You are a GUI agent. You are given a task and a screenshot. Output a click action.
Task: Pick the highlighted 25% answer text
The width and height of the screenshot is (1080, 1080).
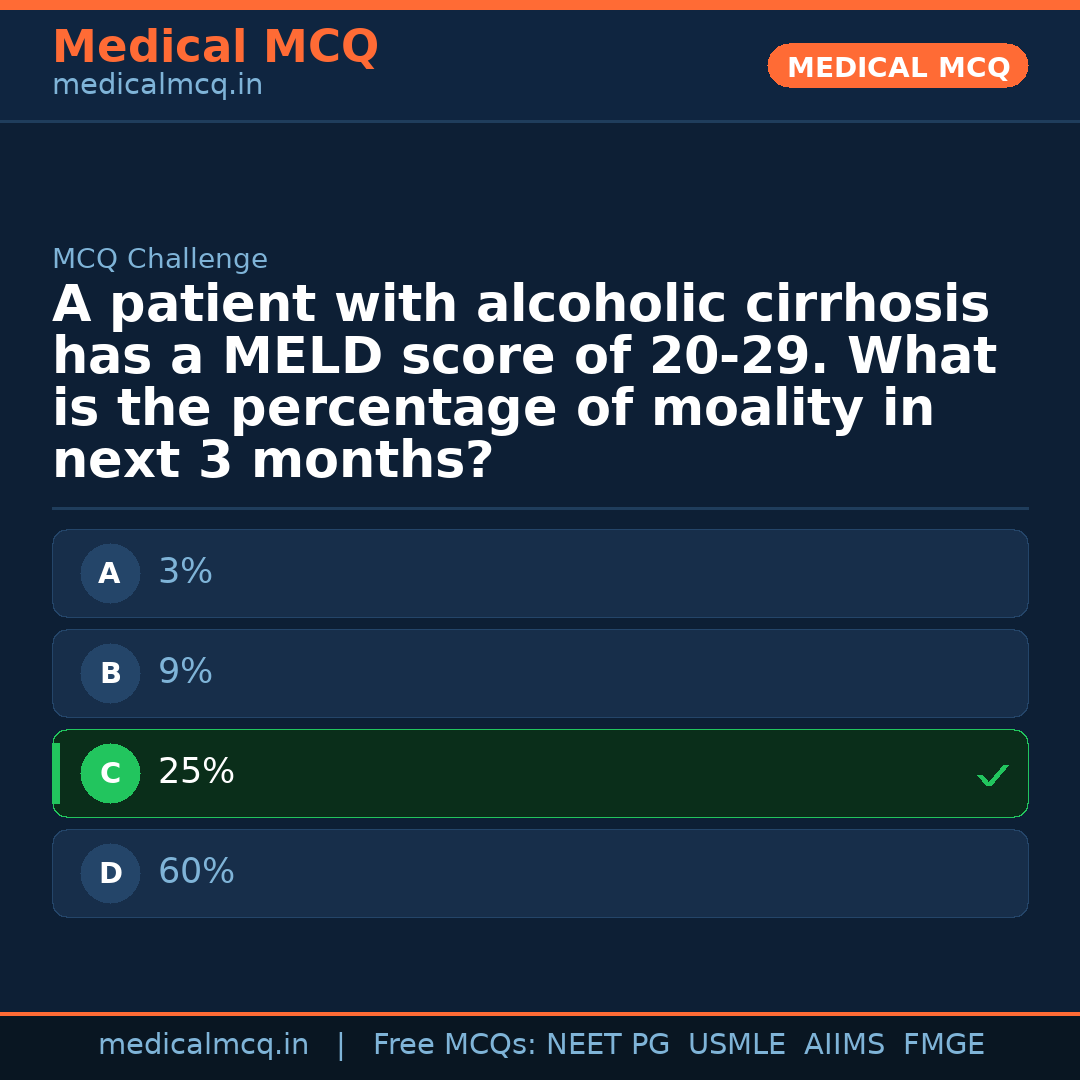pyautogui.click(x=196, y=772)
